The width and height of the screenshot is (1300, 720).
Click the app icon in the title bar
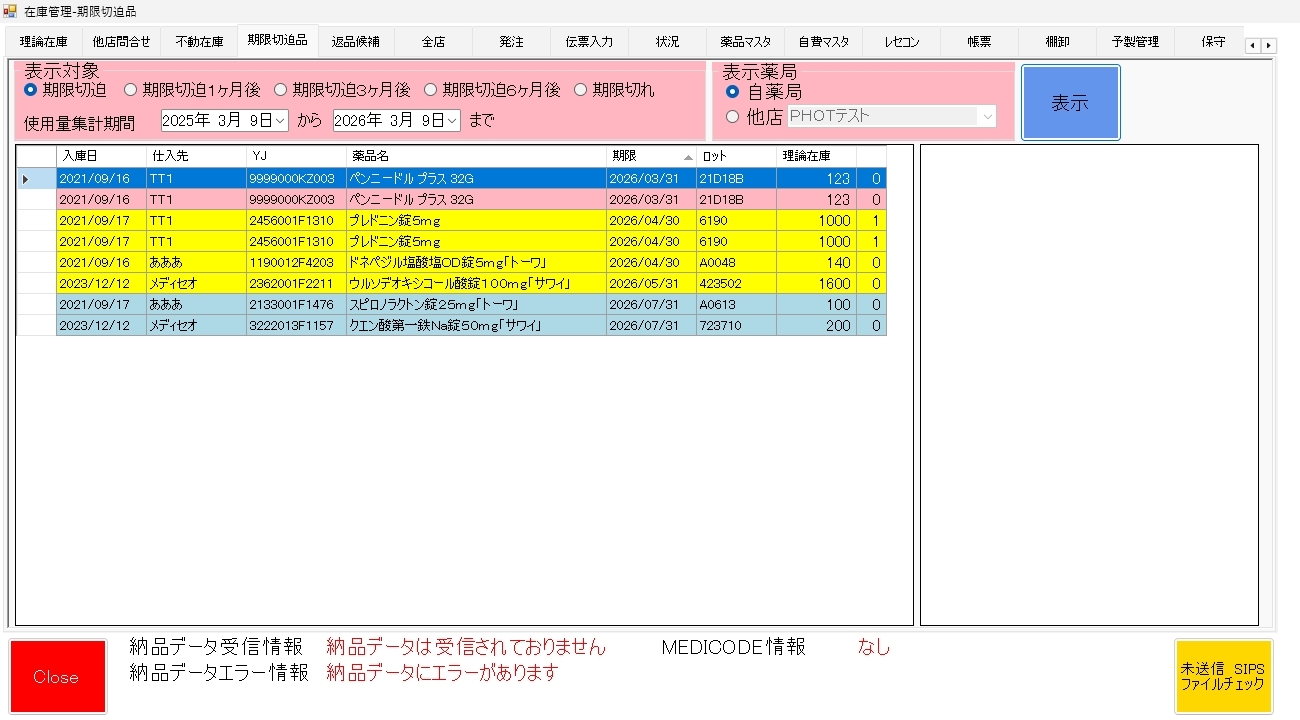(x=10, y=11)
